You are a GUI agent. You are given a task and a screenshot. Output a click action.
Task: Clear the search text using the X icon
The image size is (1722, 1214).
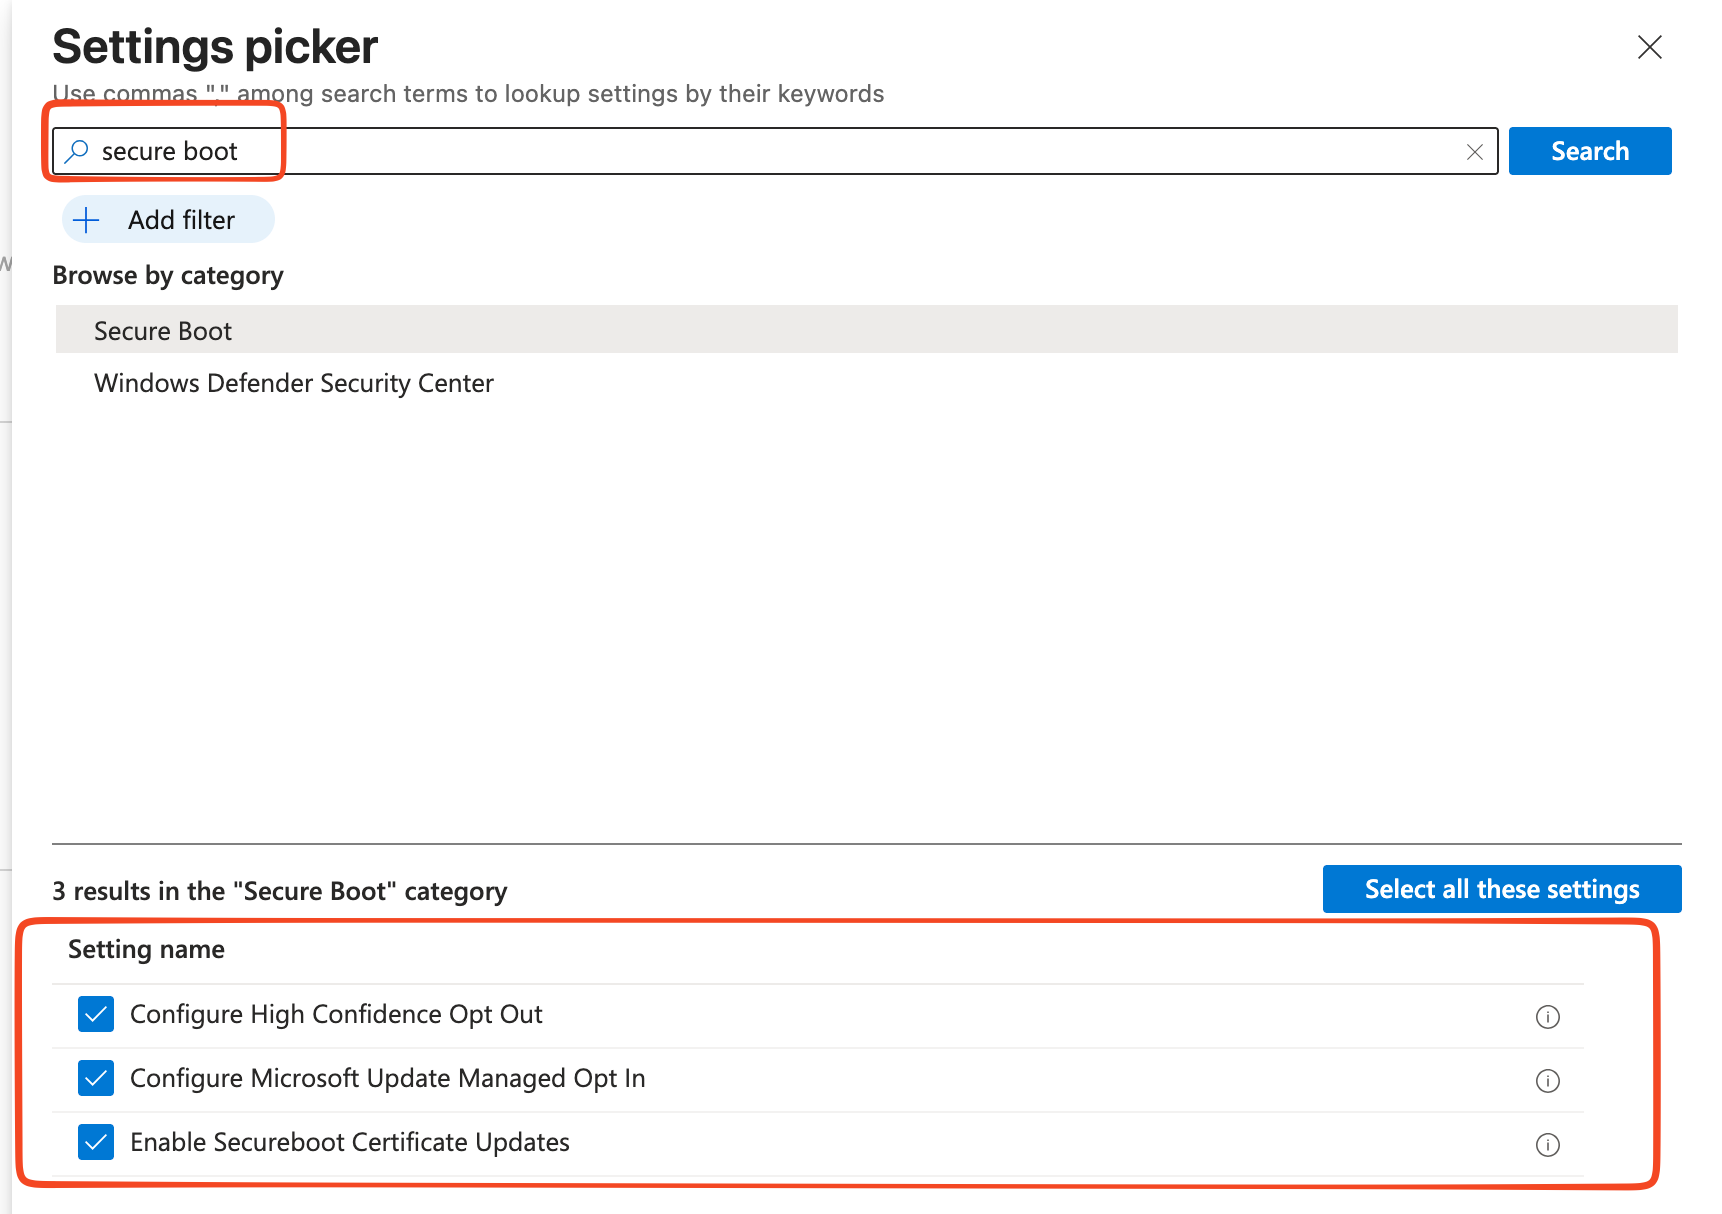click(1475, 152)
